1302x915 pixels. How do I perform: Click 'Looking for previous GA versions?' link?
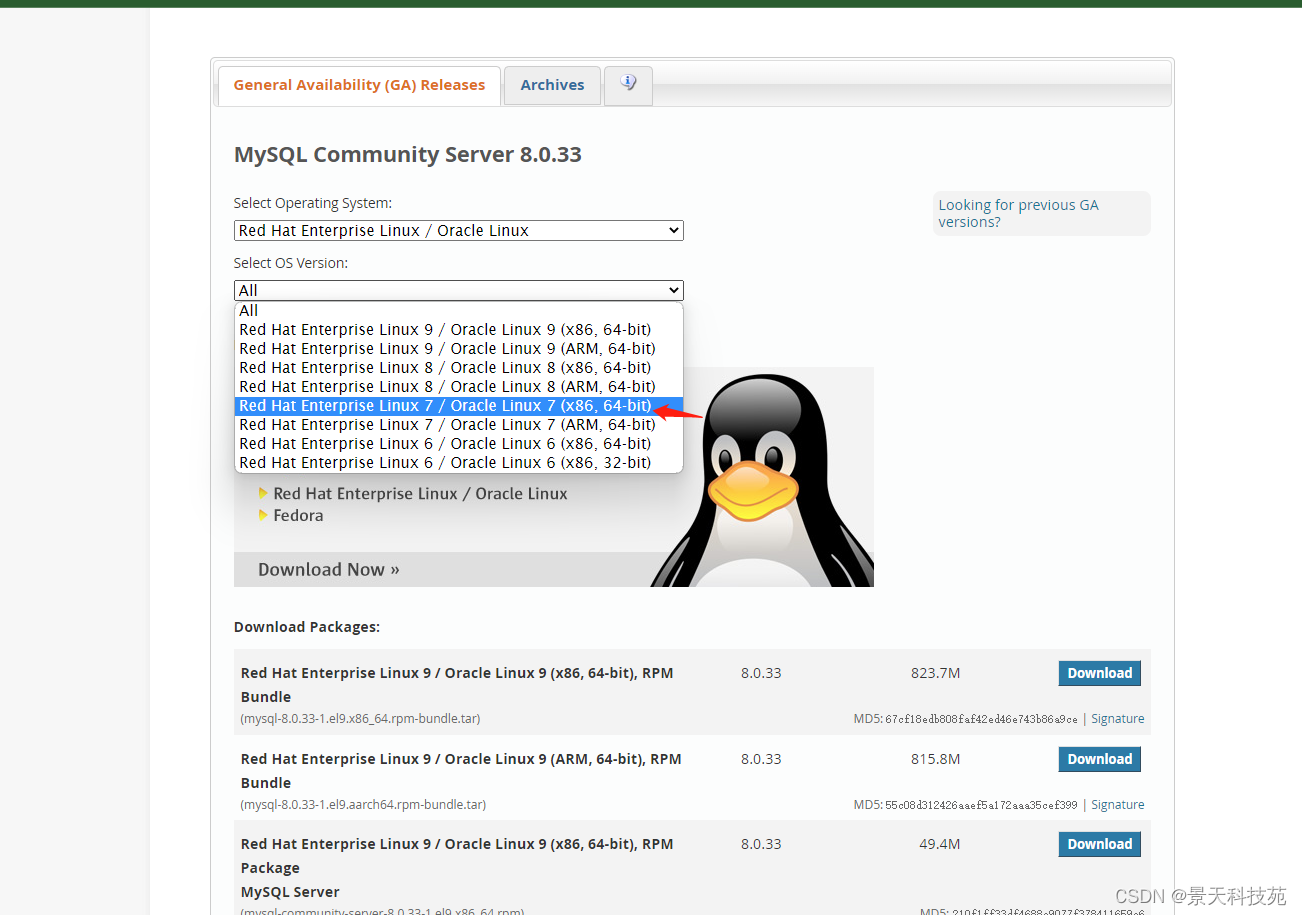pyautogui.click(x=1018, y=213)
